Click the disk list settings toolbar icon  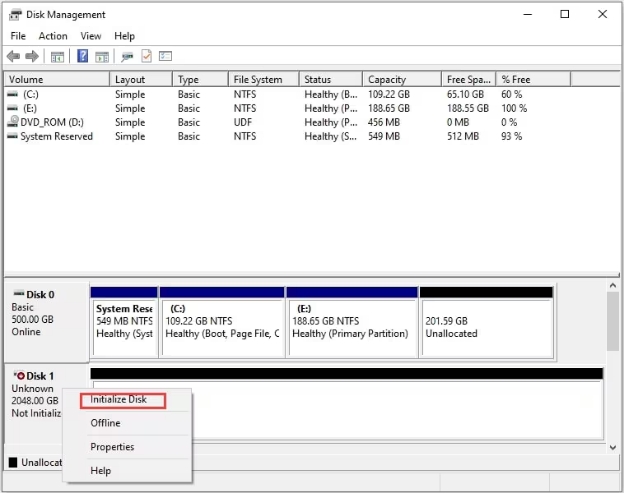165,56
